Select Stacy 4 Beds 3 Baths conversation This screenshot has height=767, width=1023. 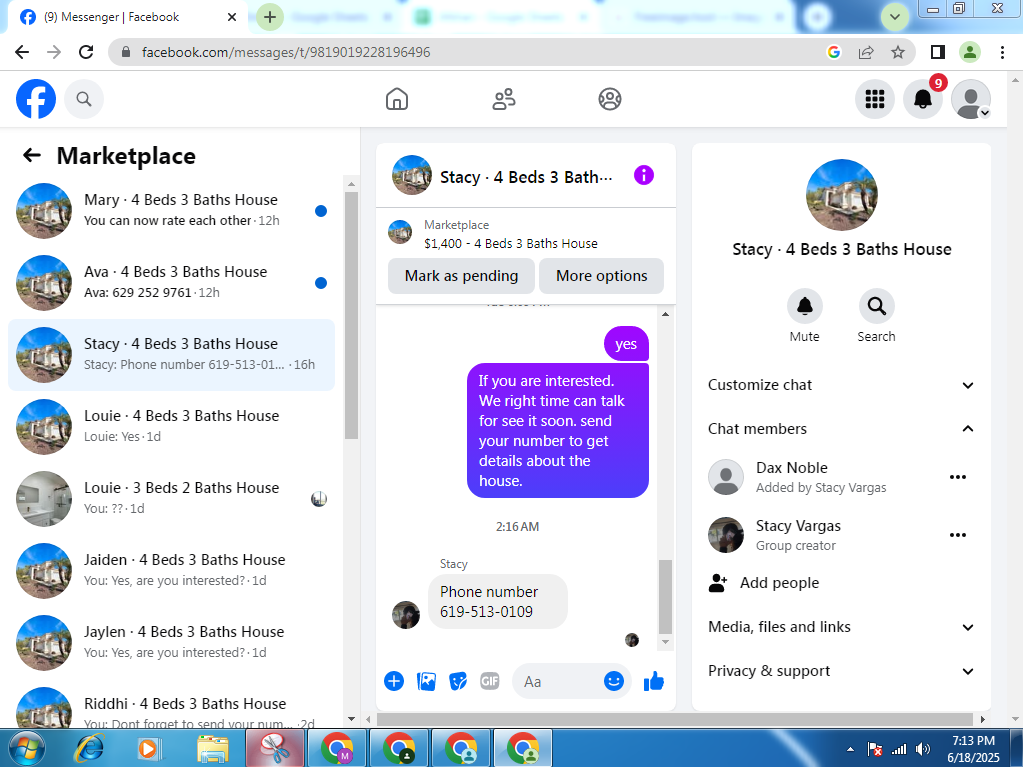171,355
